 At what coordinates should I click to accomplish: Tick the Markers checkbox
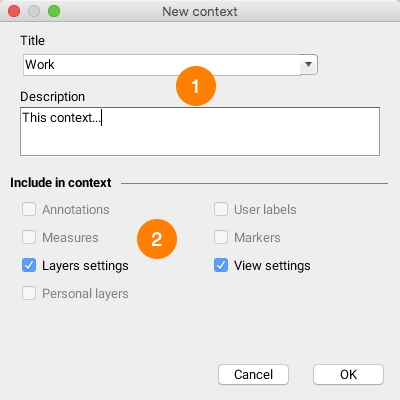click(221, 238)
